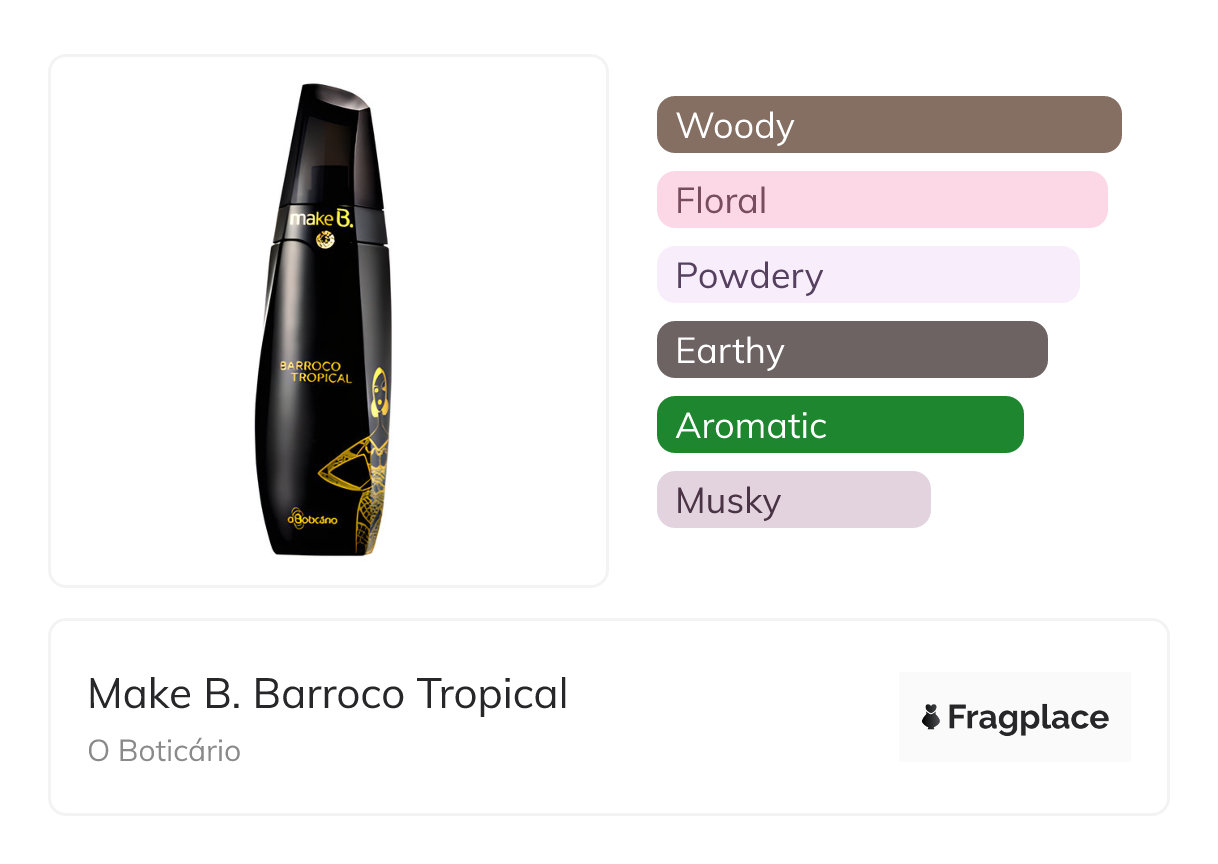Screen dimensions: 1218x864
Task: Click the O Boticário logo at bottle base
Action: (x=315, y=516)
